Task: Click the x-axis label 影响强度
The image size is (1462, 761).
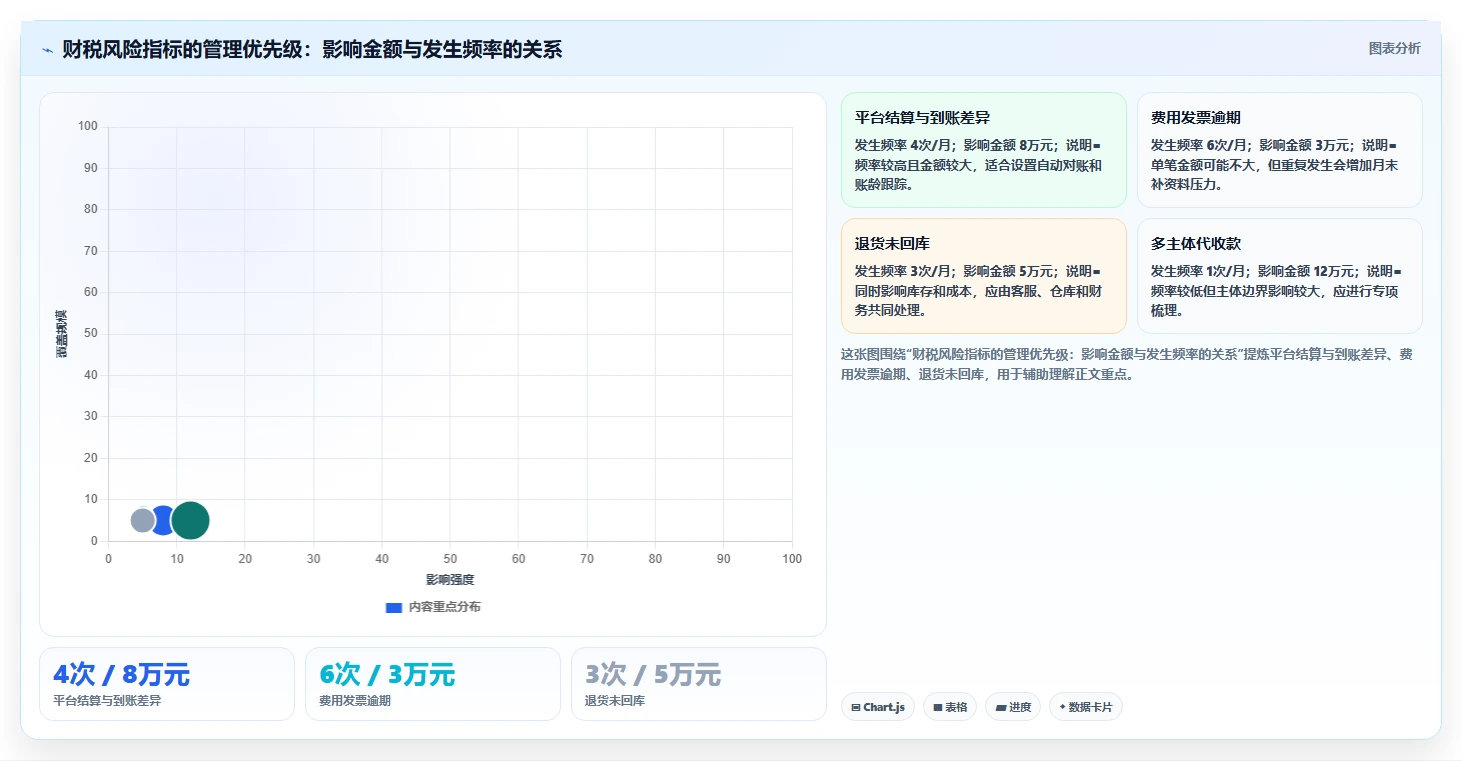Action: point(450,580)
